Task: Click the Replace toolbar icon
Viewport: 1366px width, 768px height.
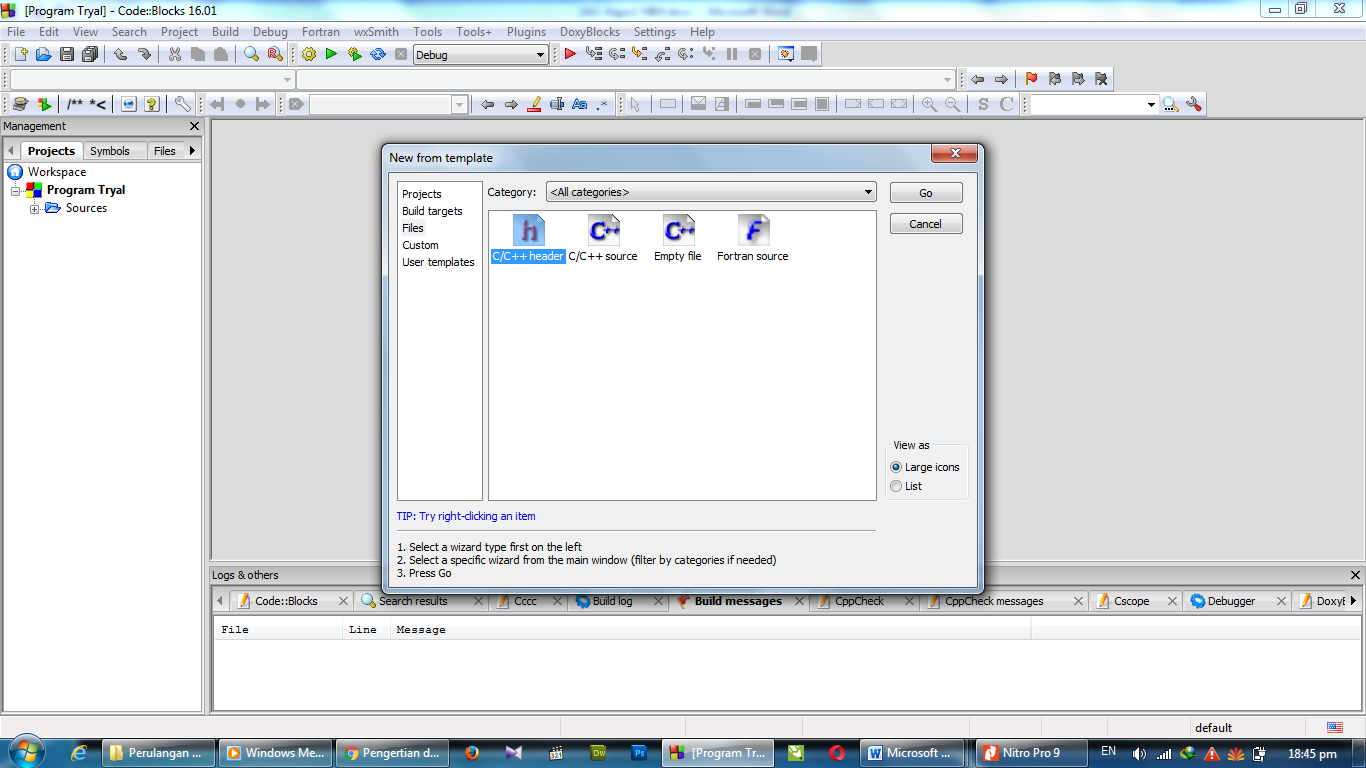Action: coord(275,54)
